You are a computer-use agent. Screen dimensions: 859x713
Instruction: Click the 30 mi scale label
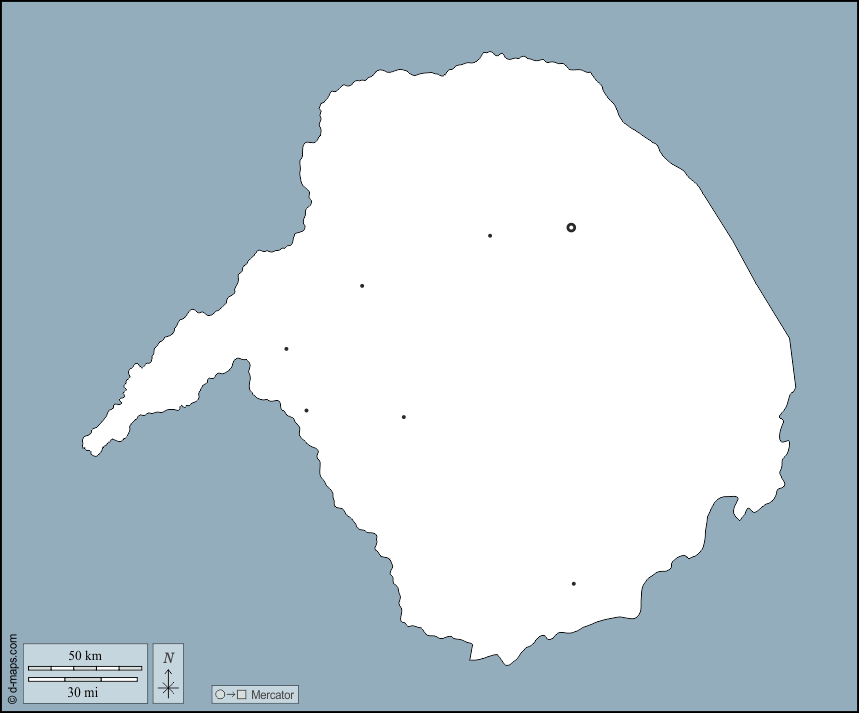coord(83,692)
